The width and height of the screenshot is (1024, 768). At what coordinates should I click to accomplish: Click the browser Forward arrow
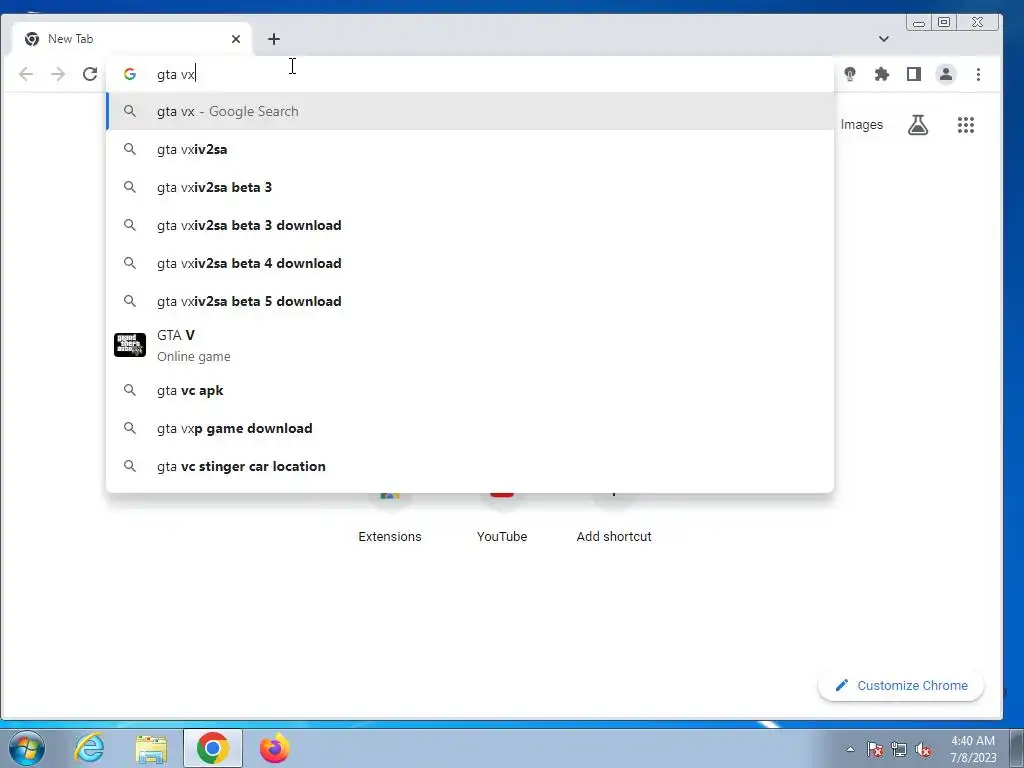58,74
